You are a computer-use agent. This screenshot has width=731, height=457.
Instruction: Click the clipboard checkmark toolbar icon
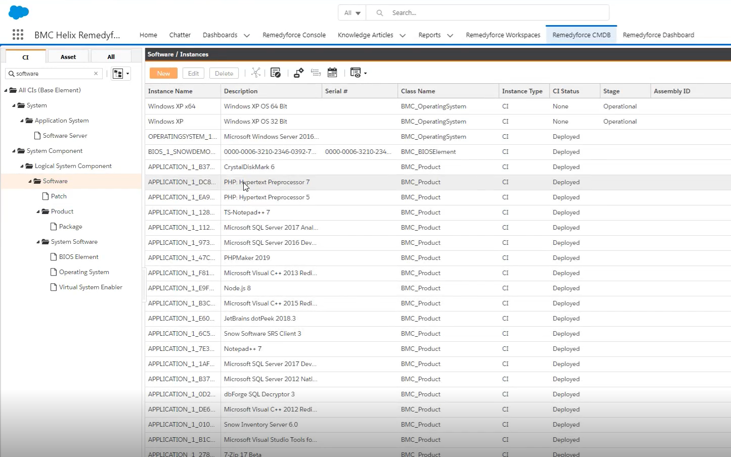point(276,73)
